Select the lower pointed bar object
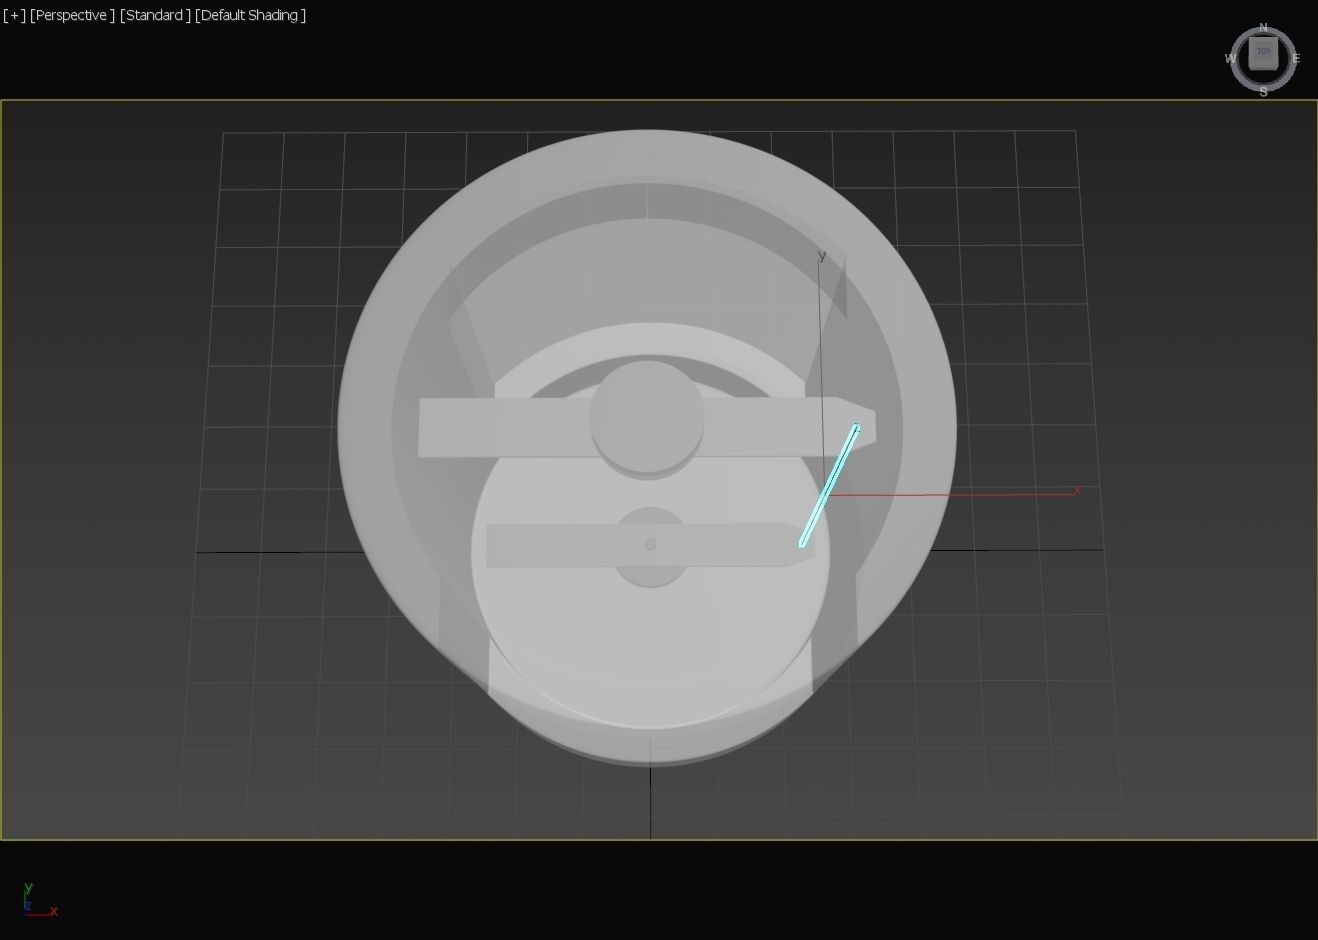This screenshot has width=1318, height=940. click(x=560, y=546)
